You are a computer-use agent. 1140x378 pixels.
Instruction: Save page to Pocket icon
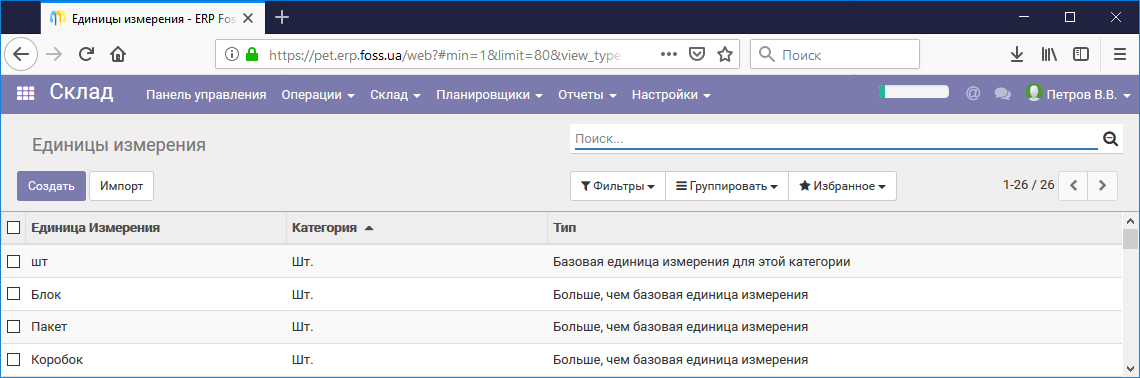pyautogui.click(x=697, y=54)
